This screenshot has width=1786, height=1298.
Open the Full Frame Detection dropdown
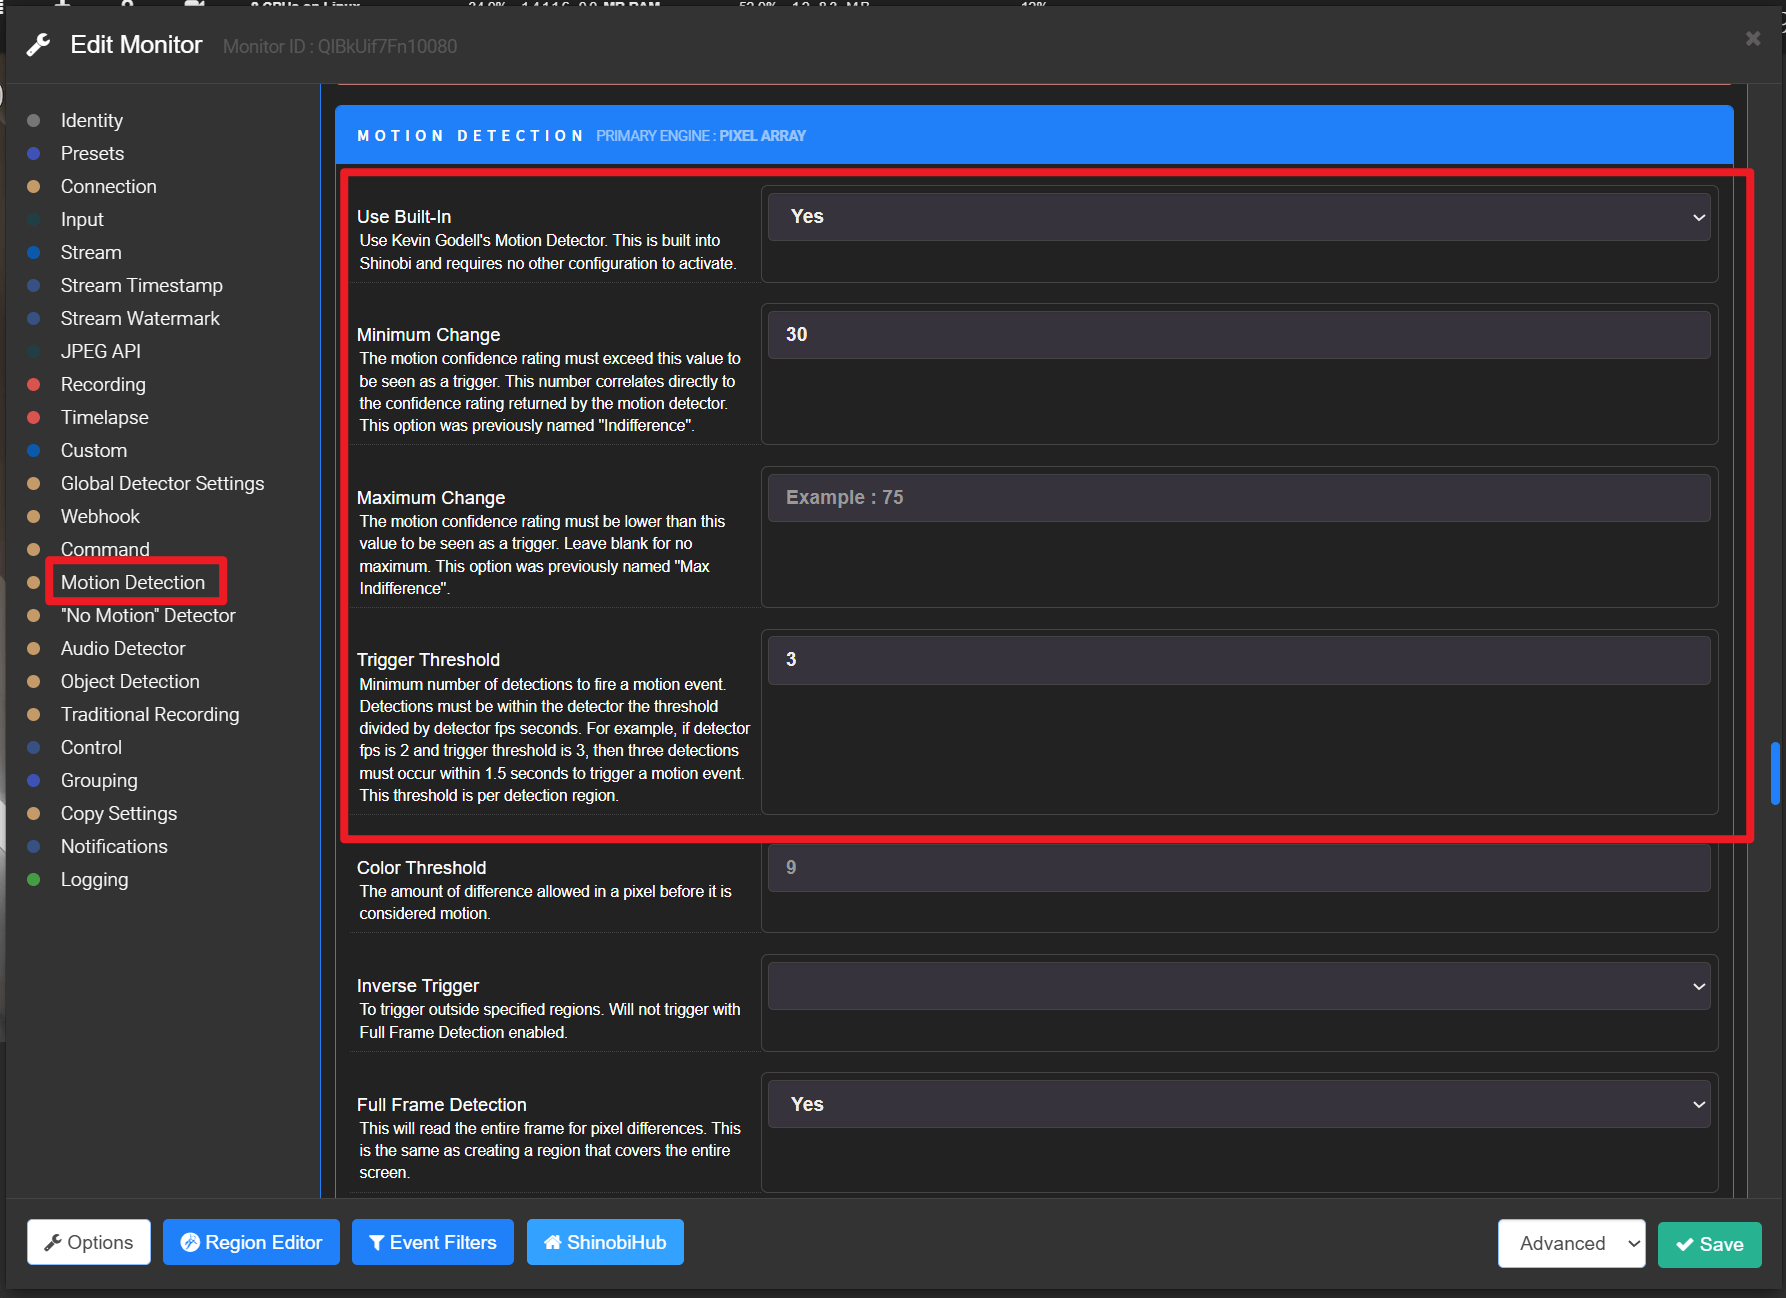(x=1239, y=1104)
